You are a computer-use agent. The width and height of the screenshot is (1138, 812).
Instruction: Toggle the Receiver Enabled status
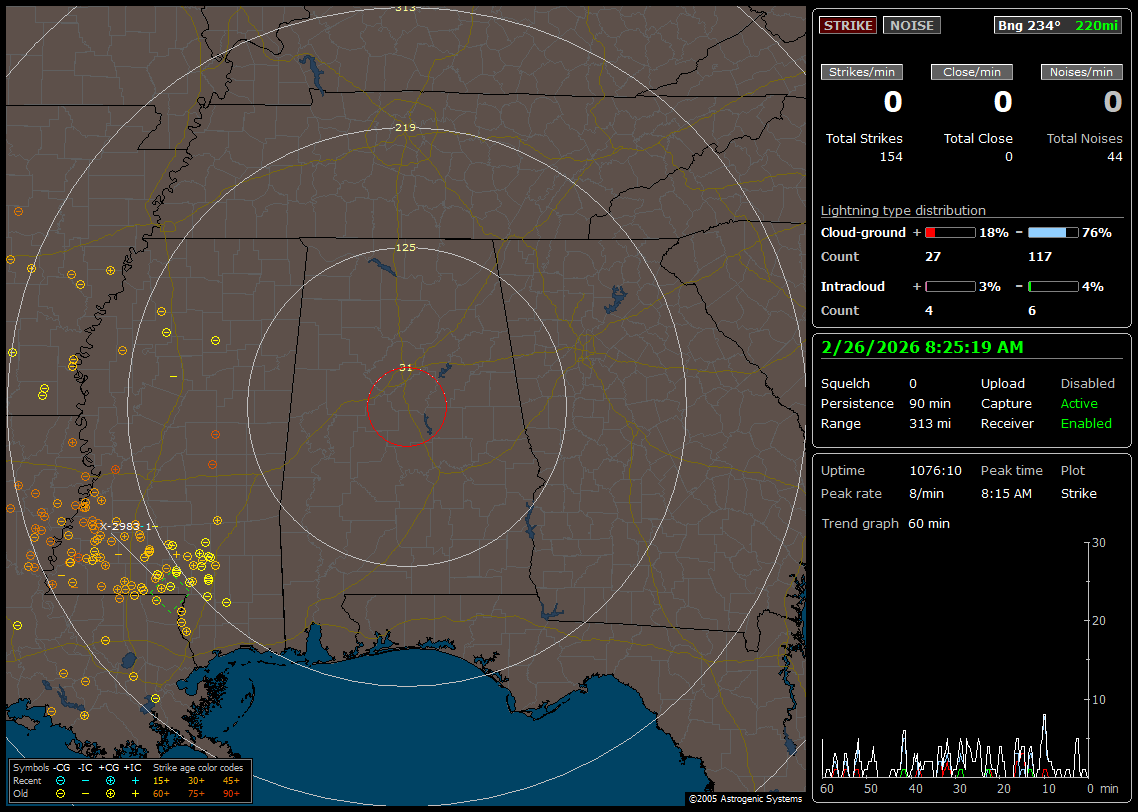coord(1086,424)
